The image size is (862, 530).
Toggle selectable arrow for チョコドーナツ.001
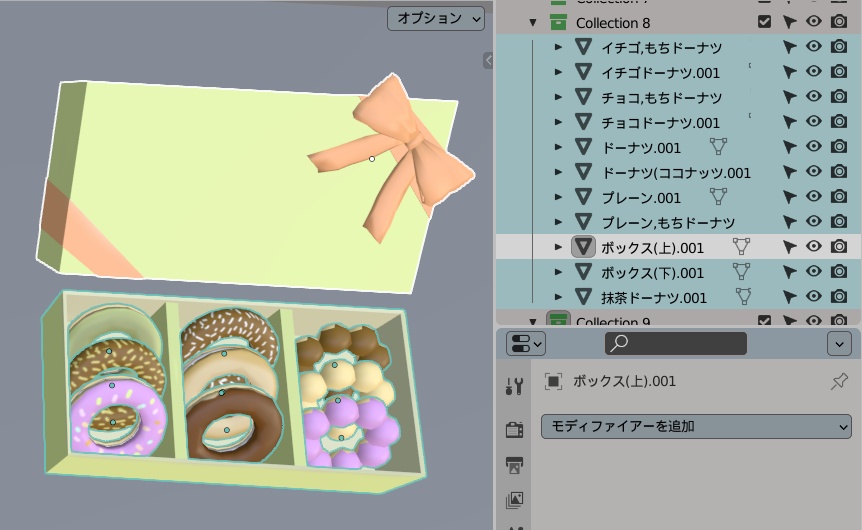pos(789,122)
